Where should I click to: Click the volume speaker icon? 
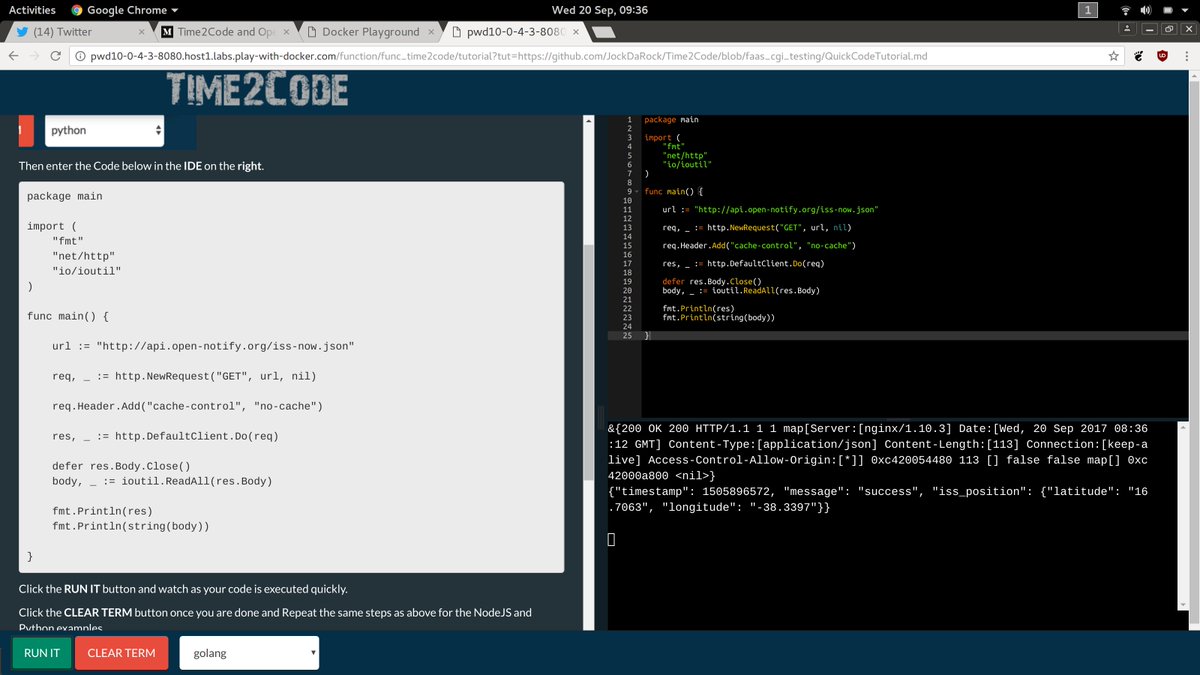(x=1147, y=10)
